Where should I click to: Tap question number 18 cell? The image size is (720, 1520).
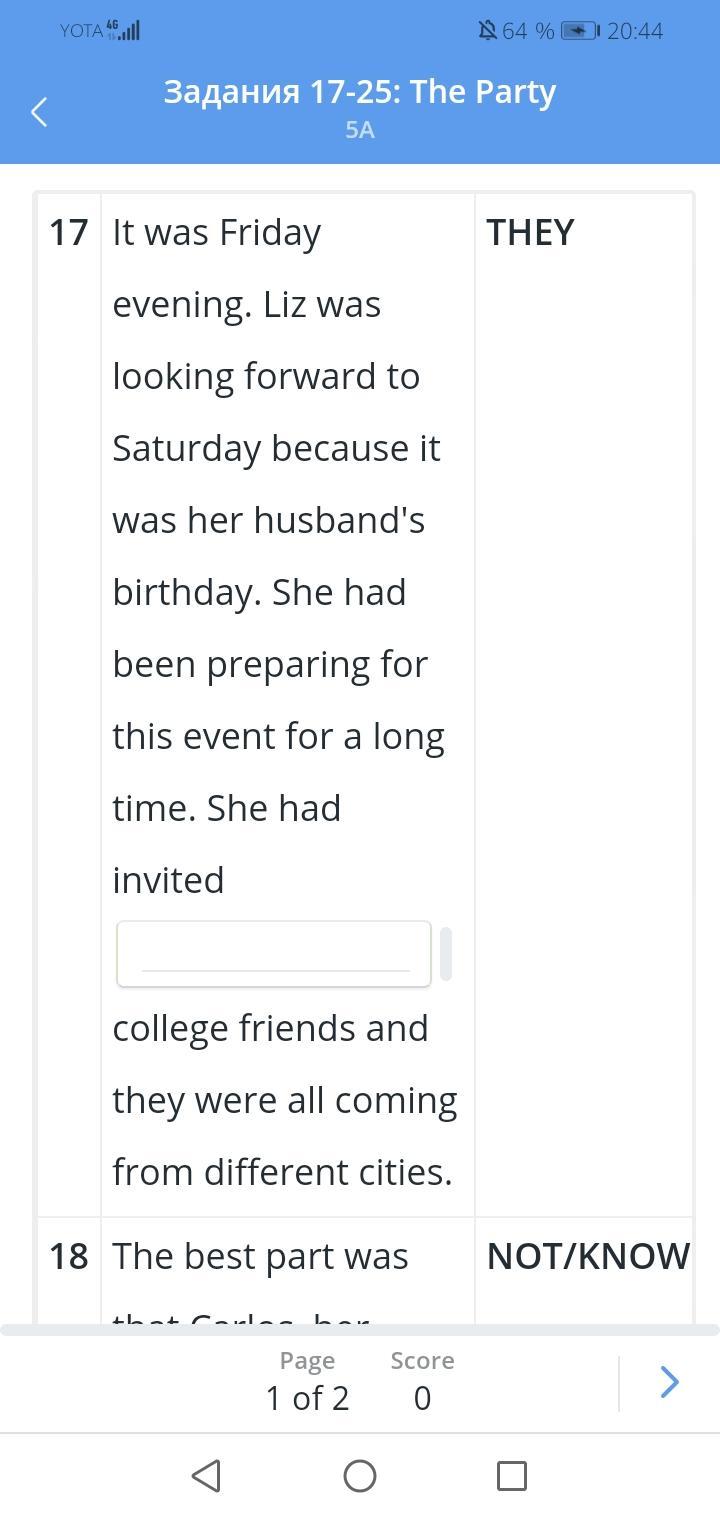pyautogui.click(x=68, y=1256)
